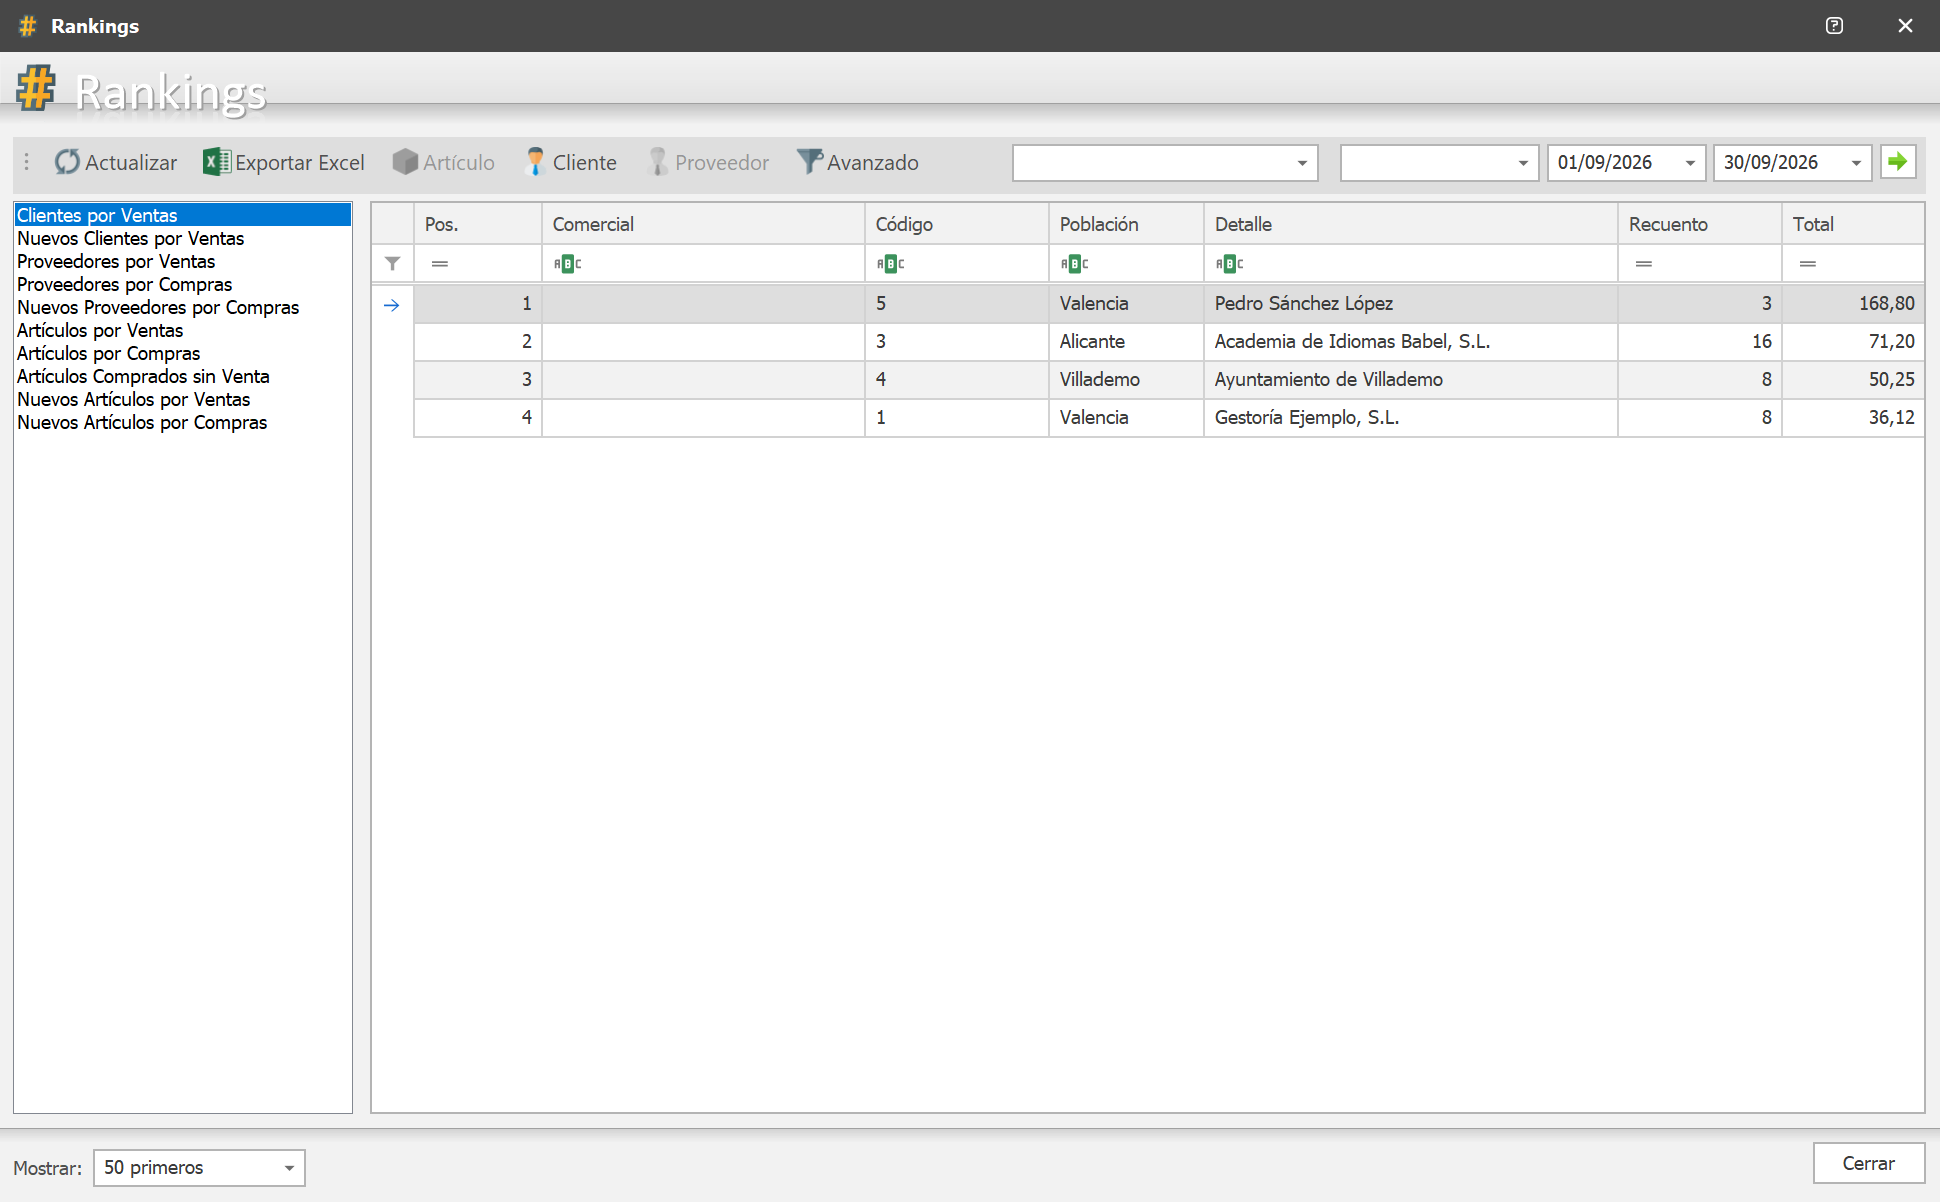This screenshot has width=1940, height=1202.
Task: Click Pos. column equals filter icon
Action: 439,264
